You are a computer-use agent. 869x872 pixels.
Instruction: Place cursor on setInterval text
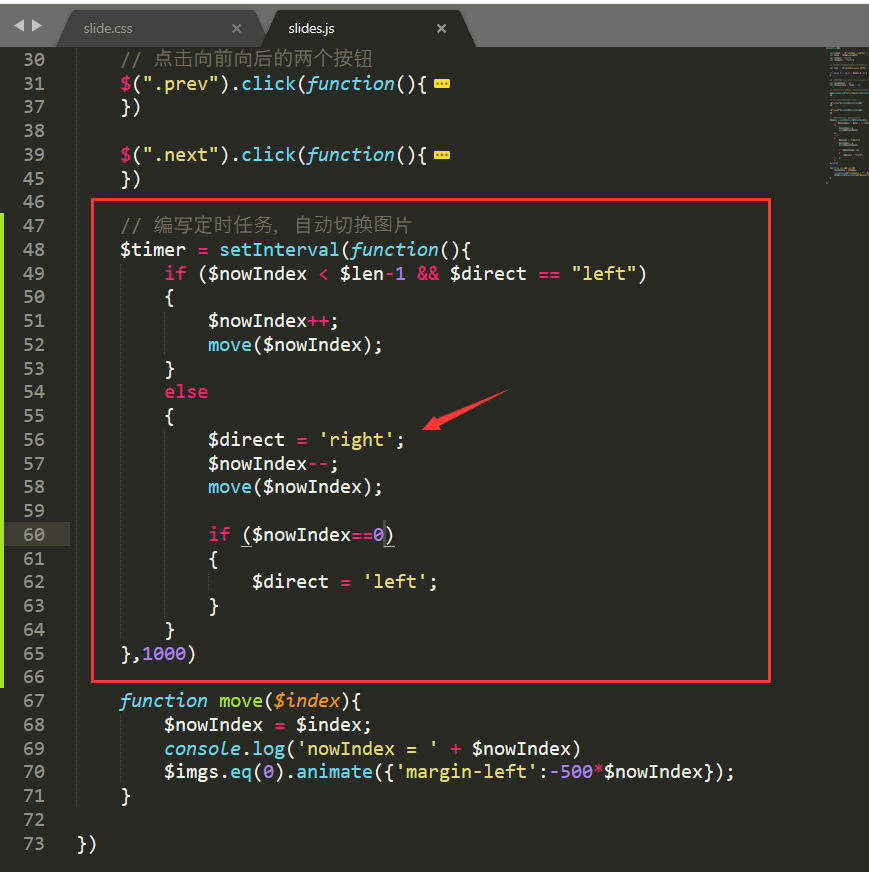tap(279, 250)
